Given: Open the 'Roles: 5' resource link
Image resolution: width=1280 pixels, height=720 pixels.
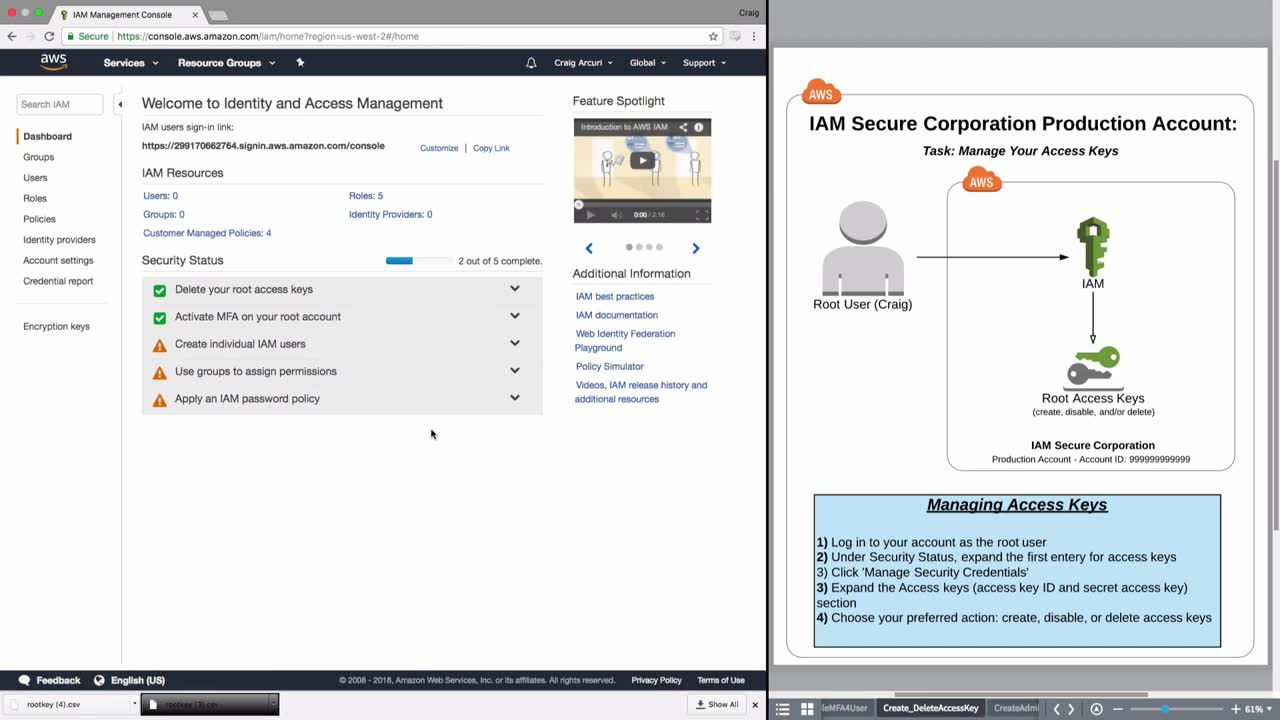Looking at the screenshot, I should [x=366, y=196].
